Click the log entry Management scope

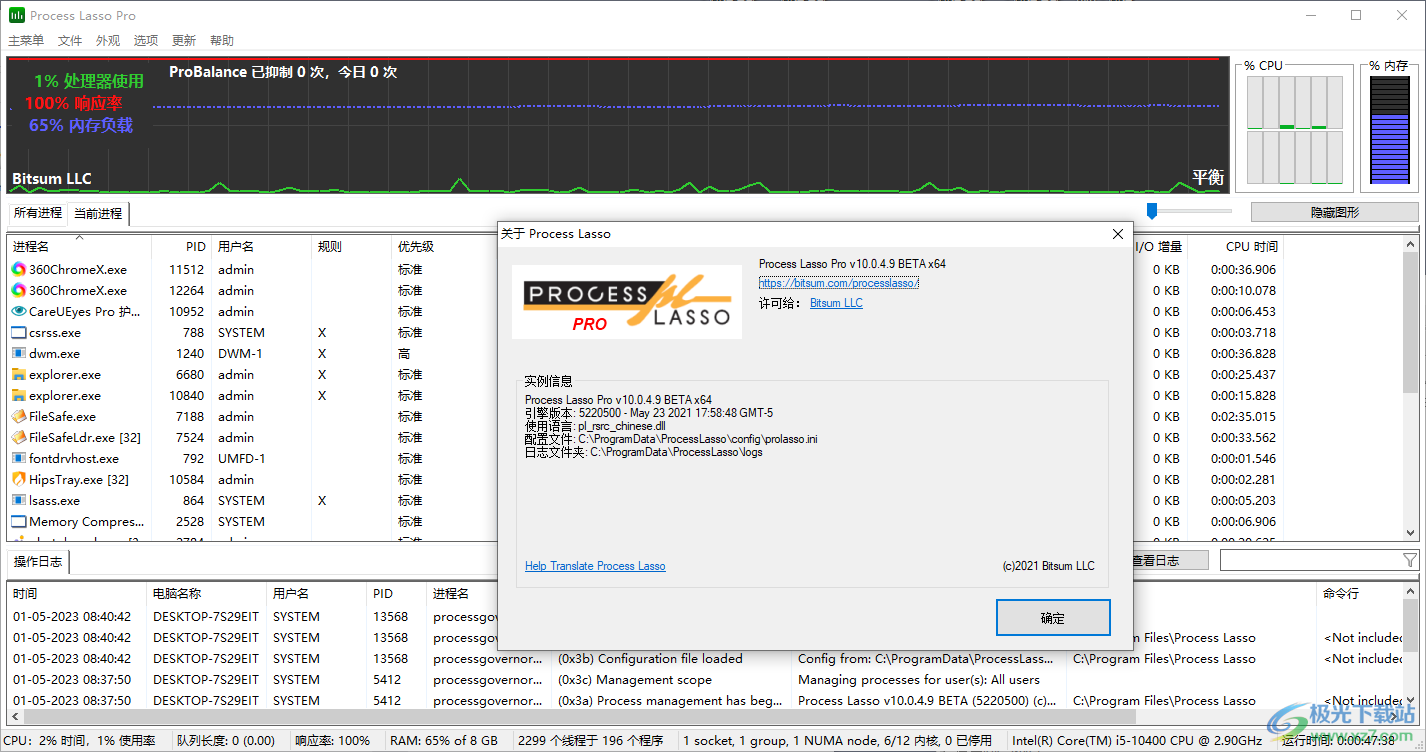634,679
